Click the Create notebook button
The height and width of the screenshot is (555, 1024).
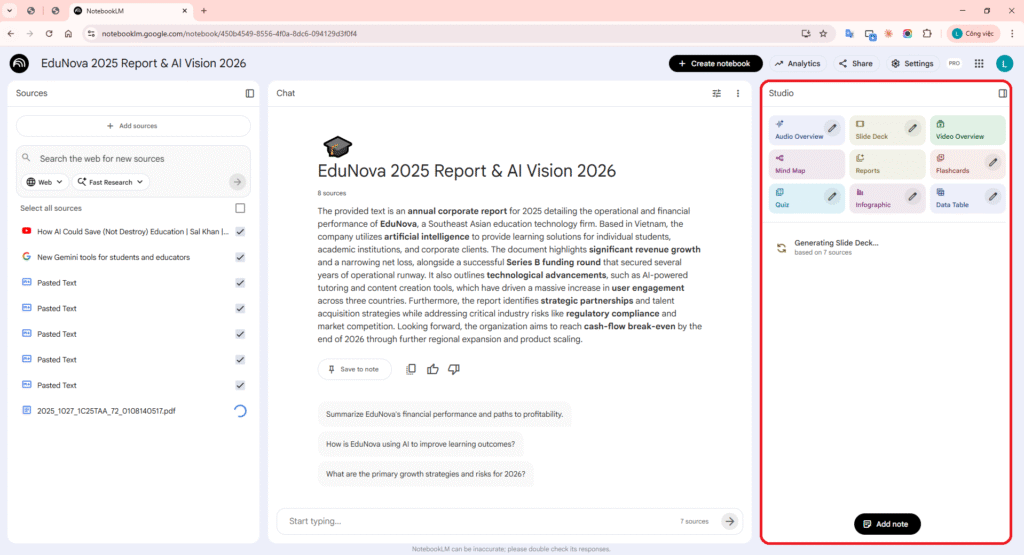click(x=715, y=63)
